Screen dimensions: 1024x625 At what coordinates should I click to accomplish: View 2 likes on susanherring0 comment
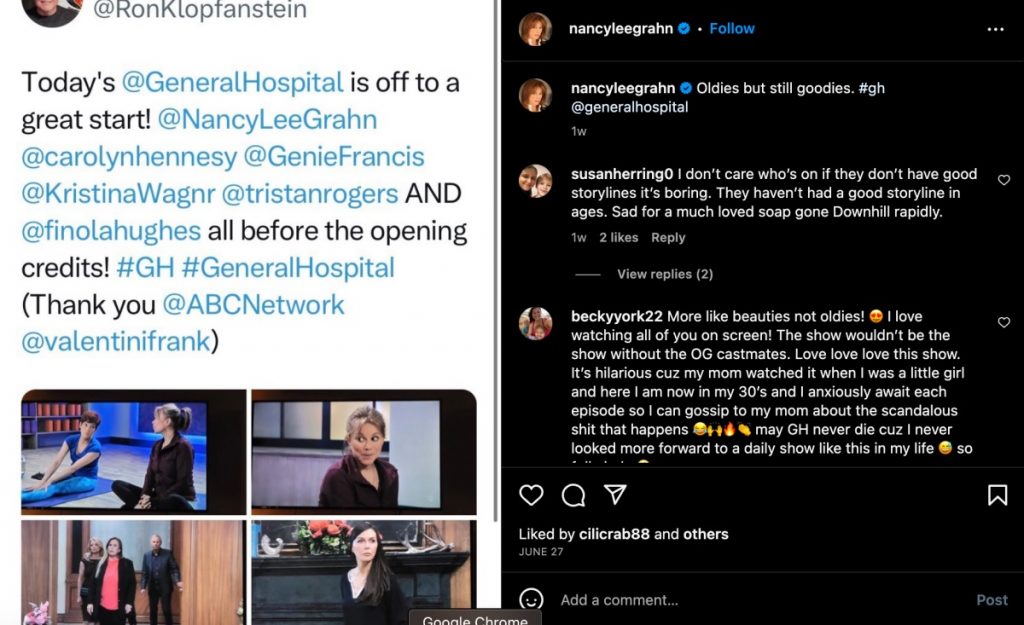[x=618, y=238]
